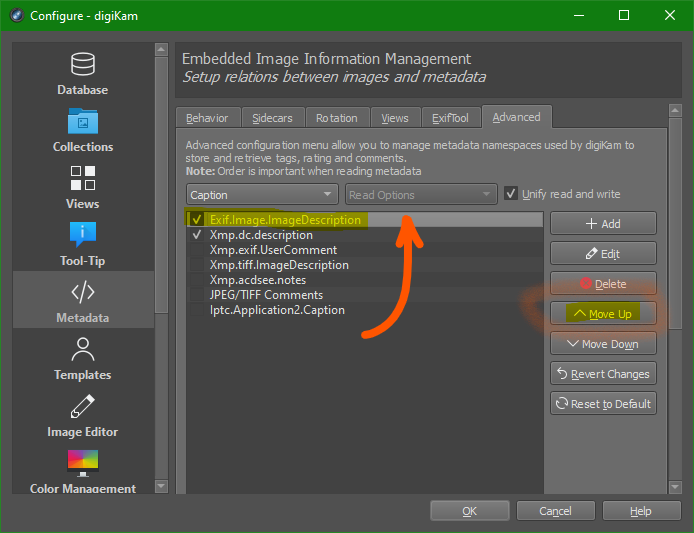Image resolution: width=694 pixels, height=533 pixels.
Task: Open Help from the dialog button
Action: [x=641, y=511]
